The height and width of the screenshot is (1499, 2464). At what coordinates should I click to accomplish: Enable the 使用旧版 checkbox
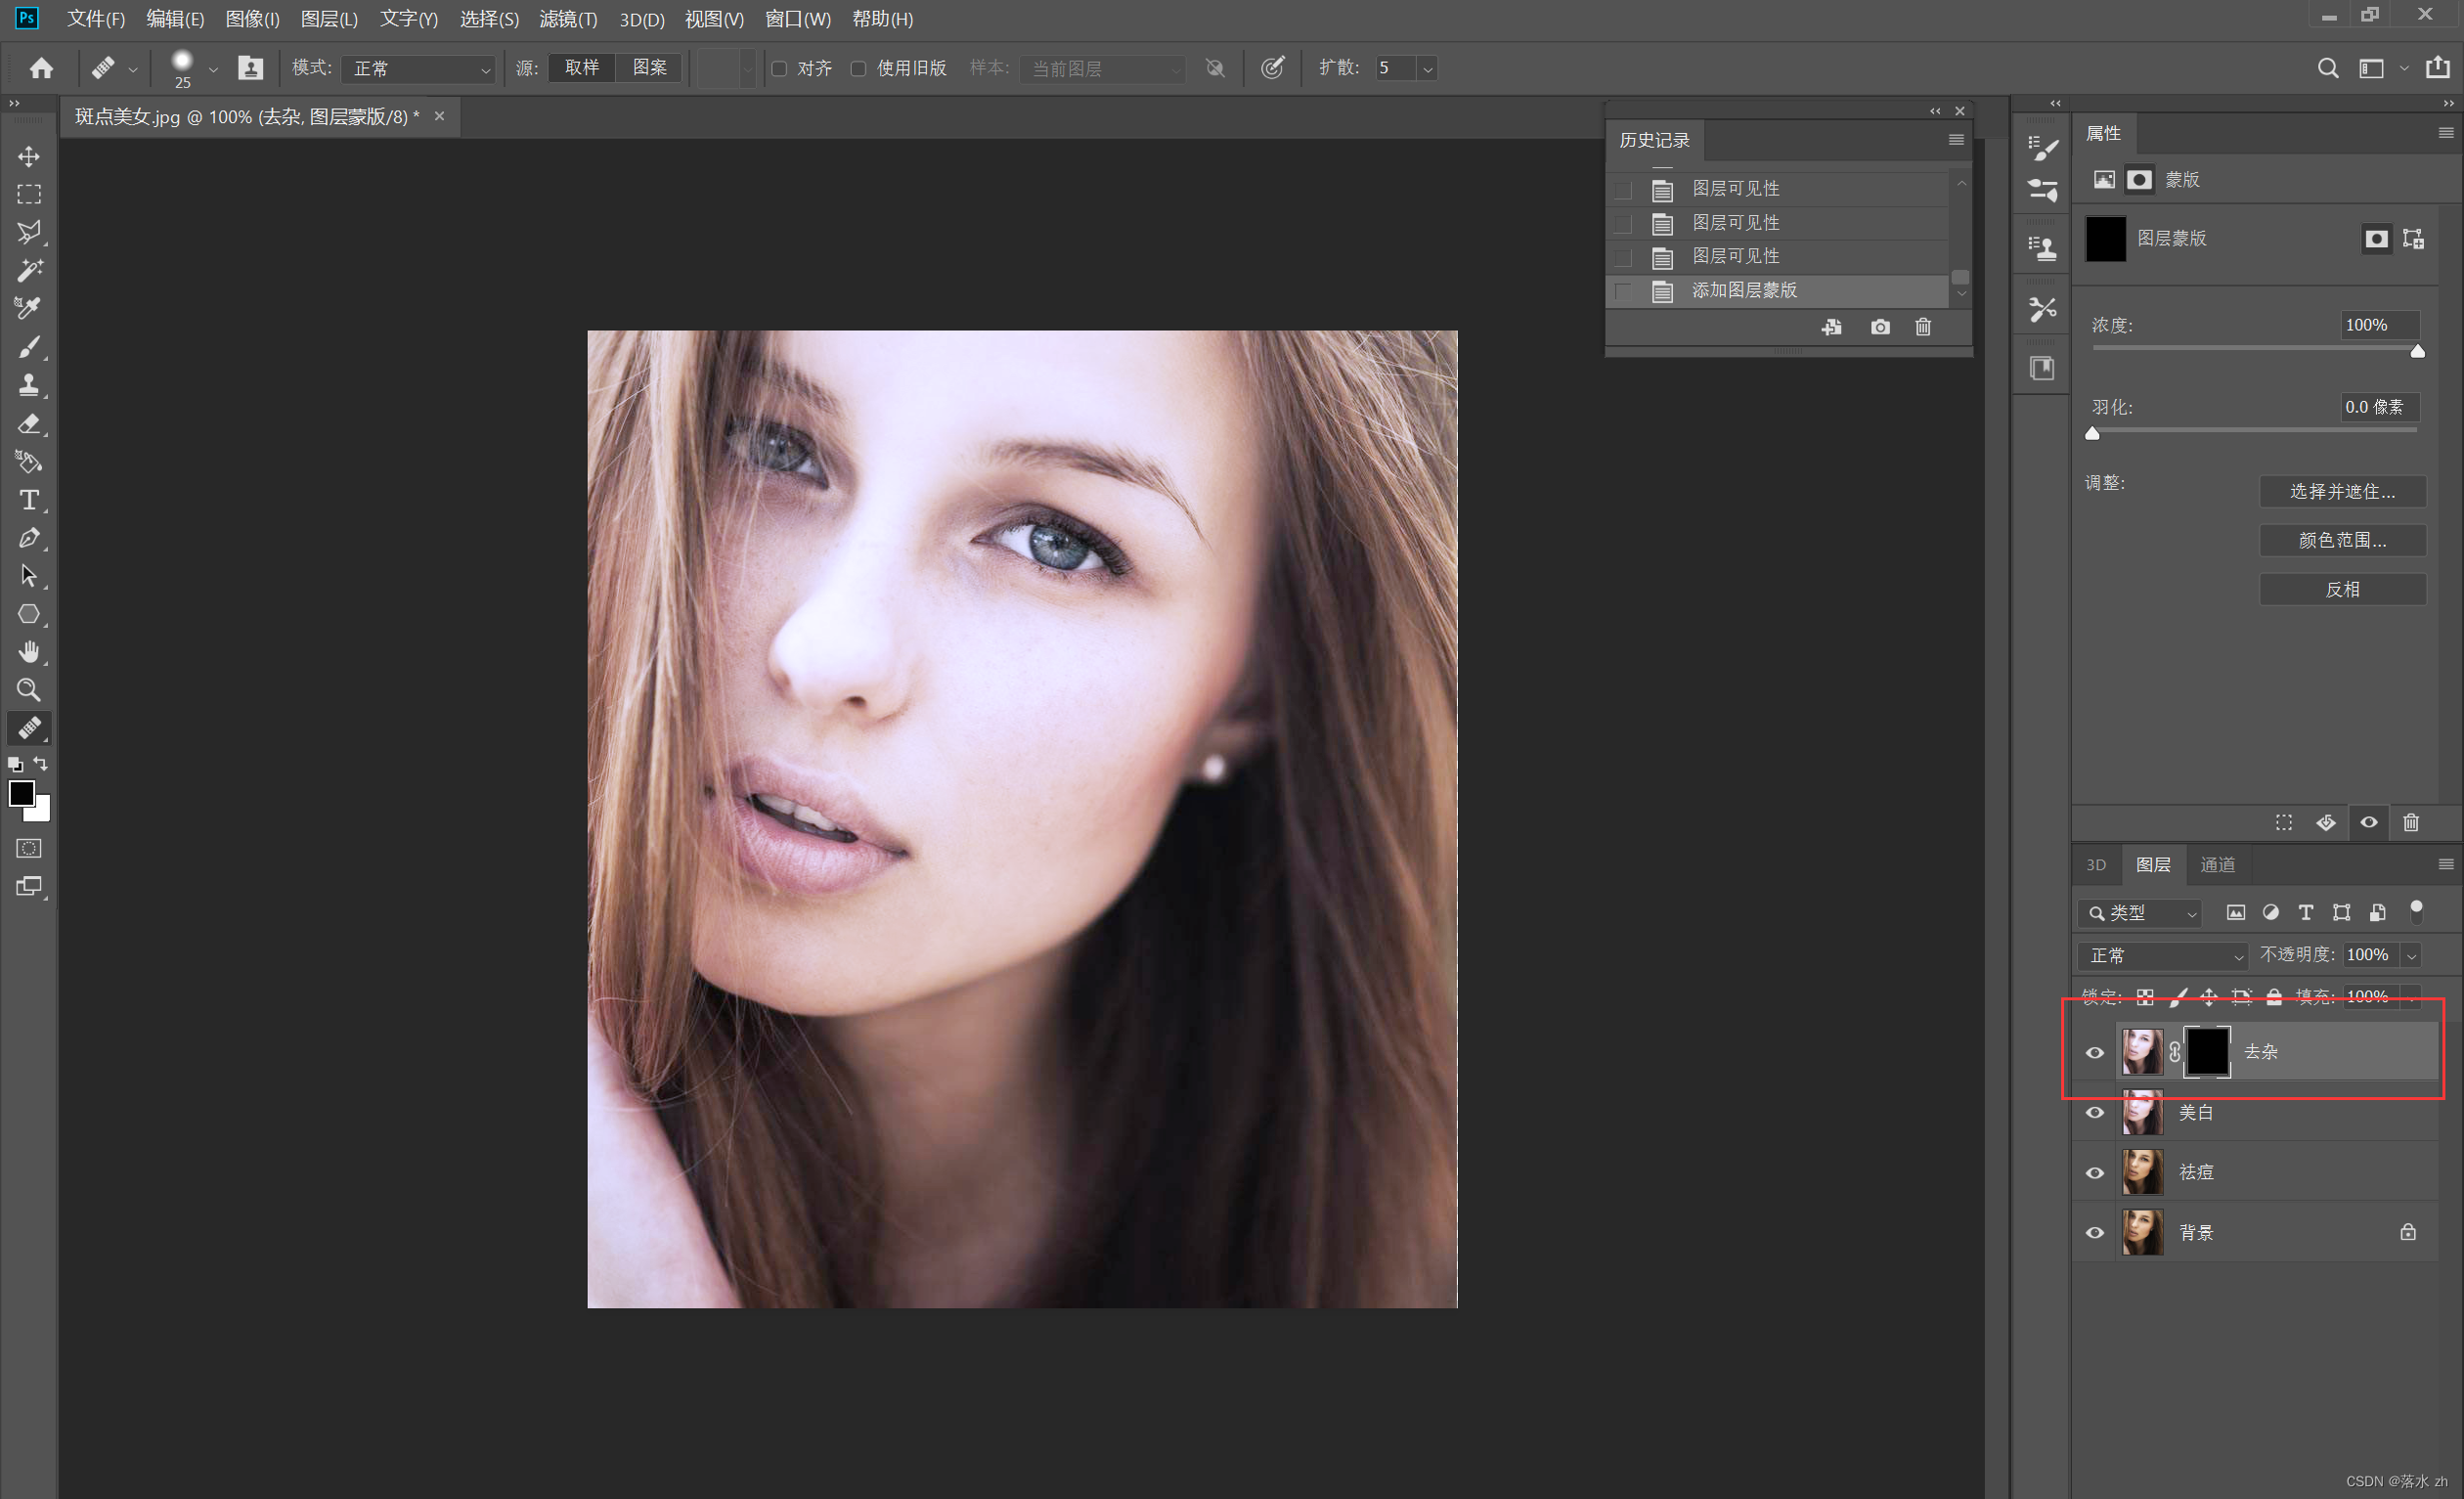tap(858, 68)
